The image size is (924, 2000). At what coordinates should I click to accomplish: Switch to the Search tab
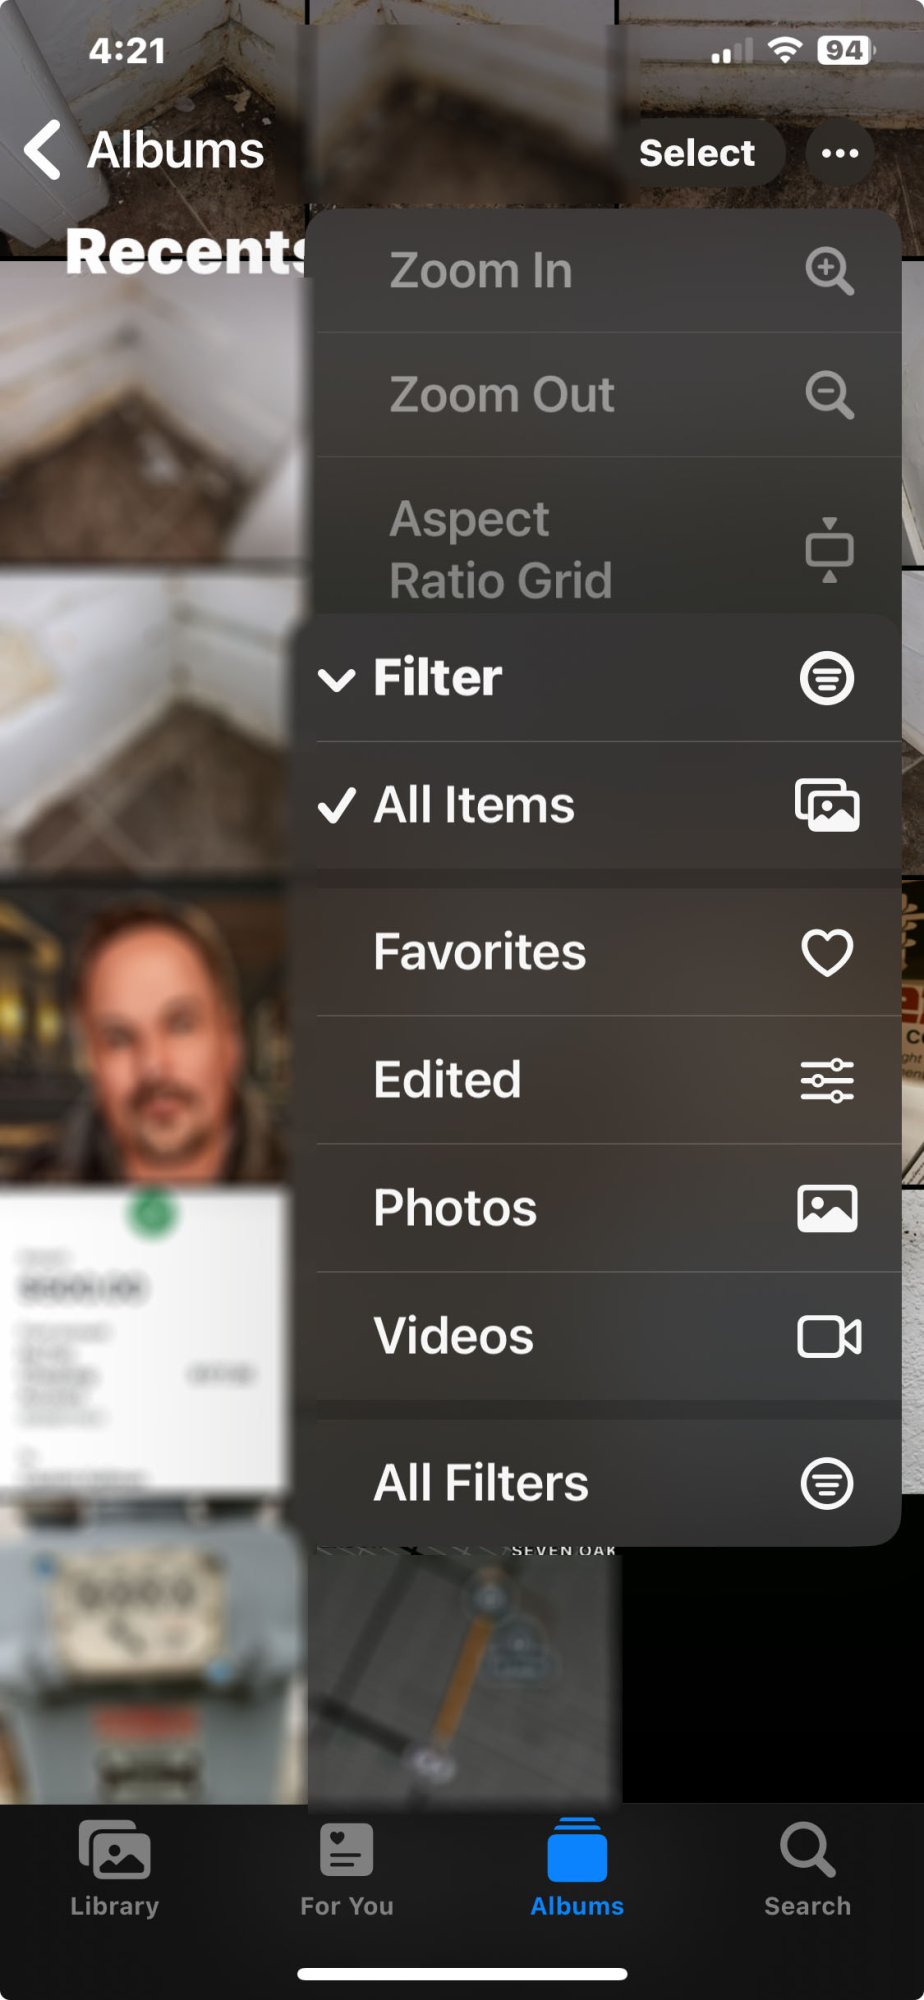pyautogui.click(x=808, y=1868)
